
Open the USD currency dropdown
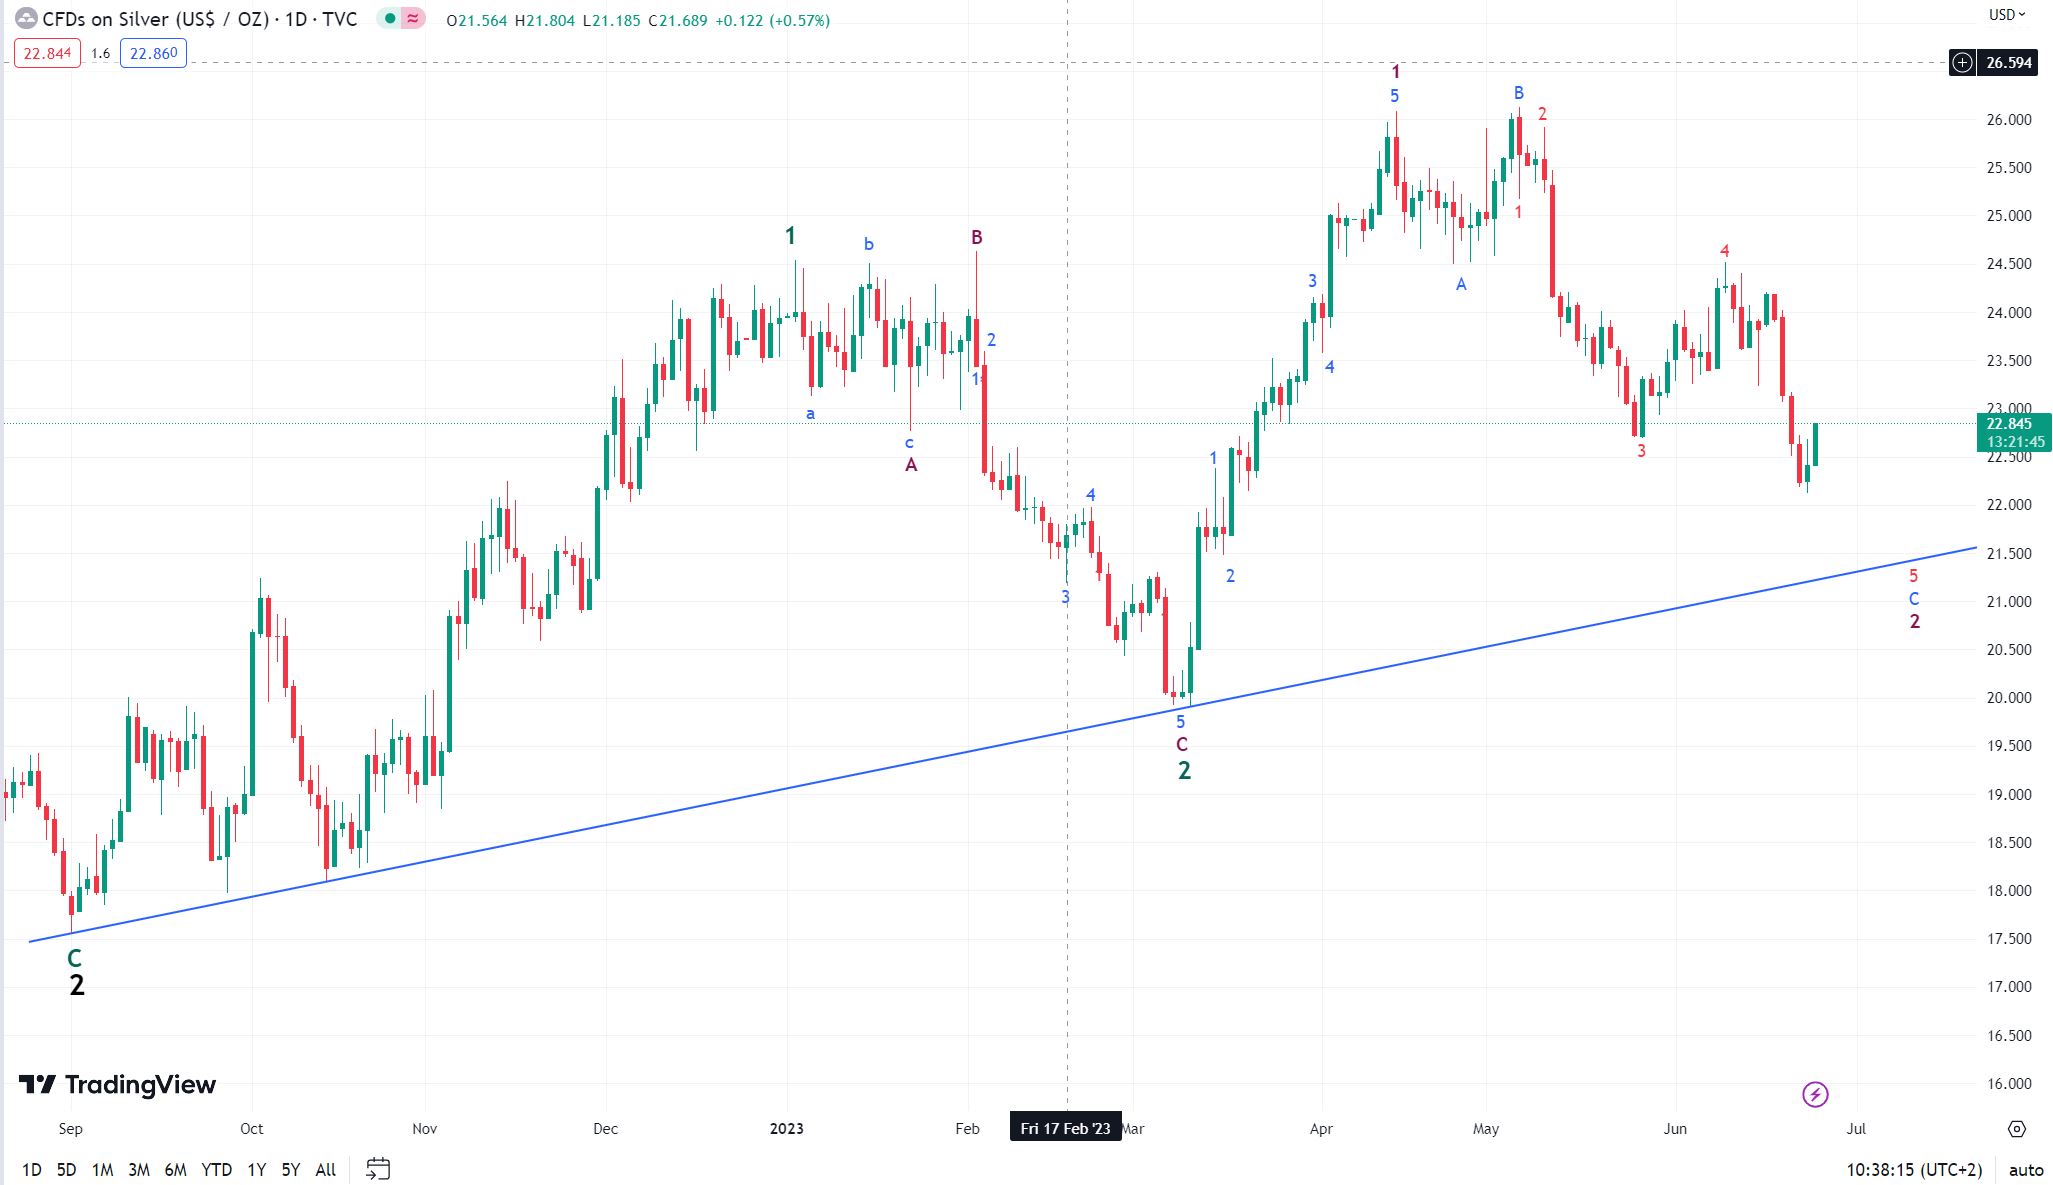point(2006,14)
